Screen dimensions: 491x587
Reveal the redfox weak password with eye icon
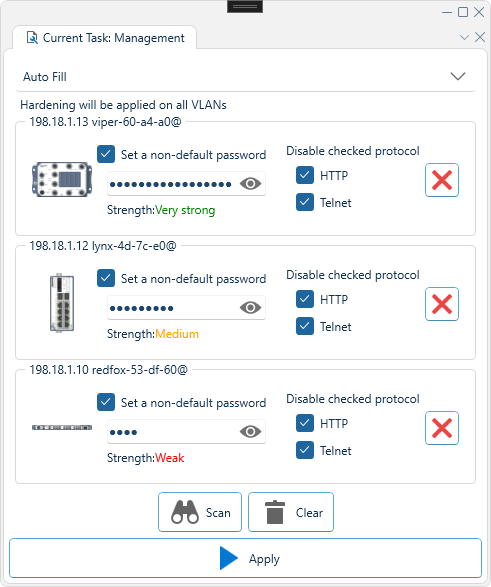point(250,432)
